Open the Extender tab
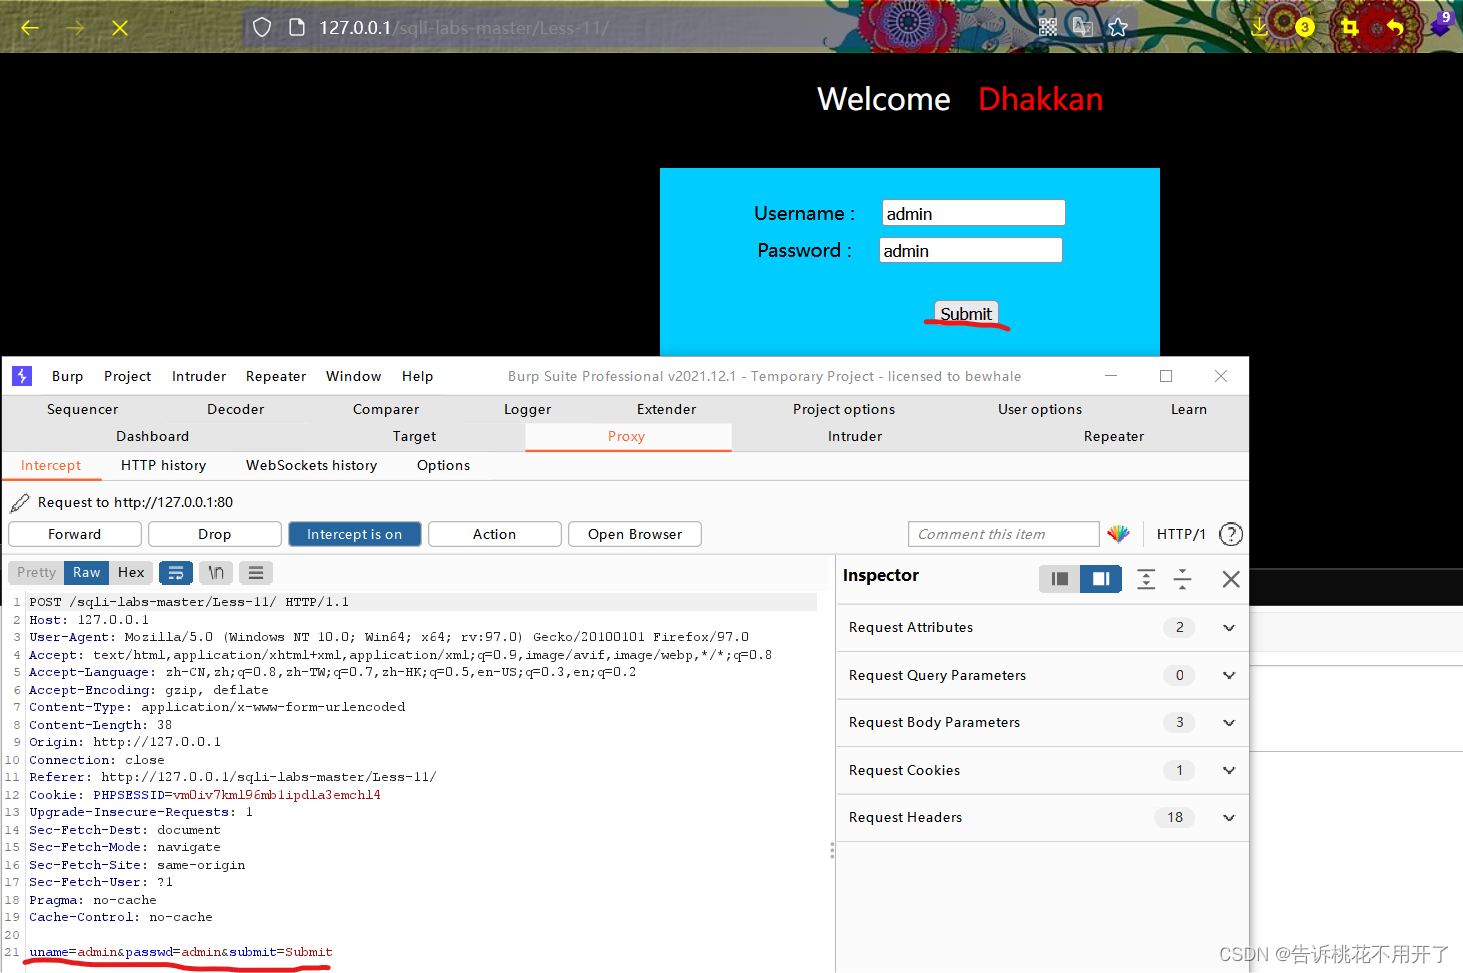Screen dimensions: 1463x973 click(667, 409)
